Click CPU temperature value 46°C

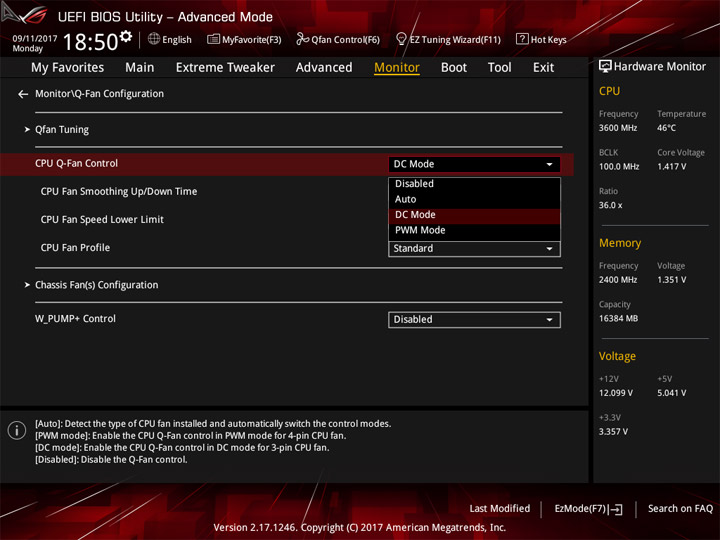[666, 128]
